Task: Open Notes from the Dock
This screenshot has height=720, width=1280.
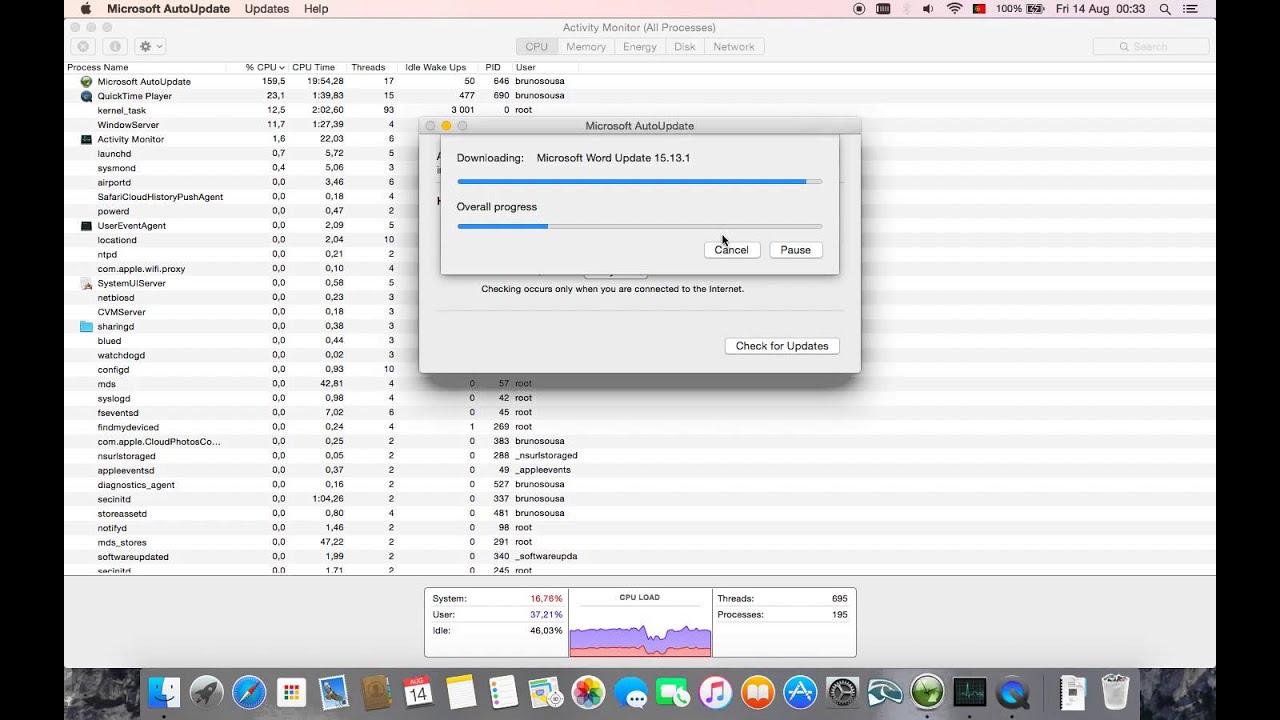Action: click(x=460, y=692)
